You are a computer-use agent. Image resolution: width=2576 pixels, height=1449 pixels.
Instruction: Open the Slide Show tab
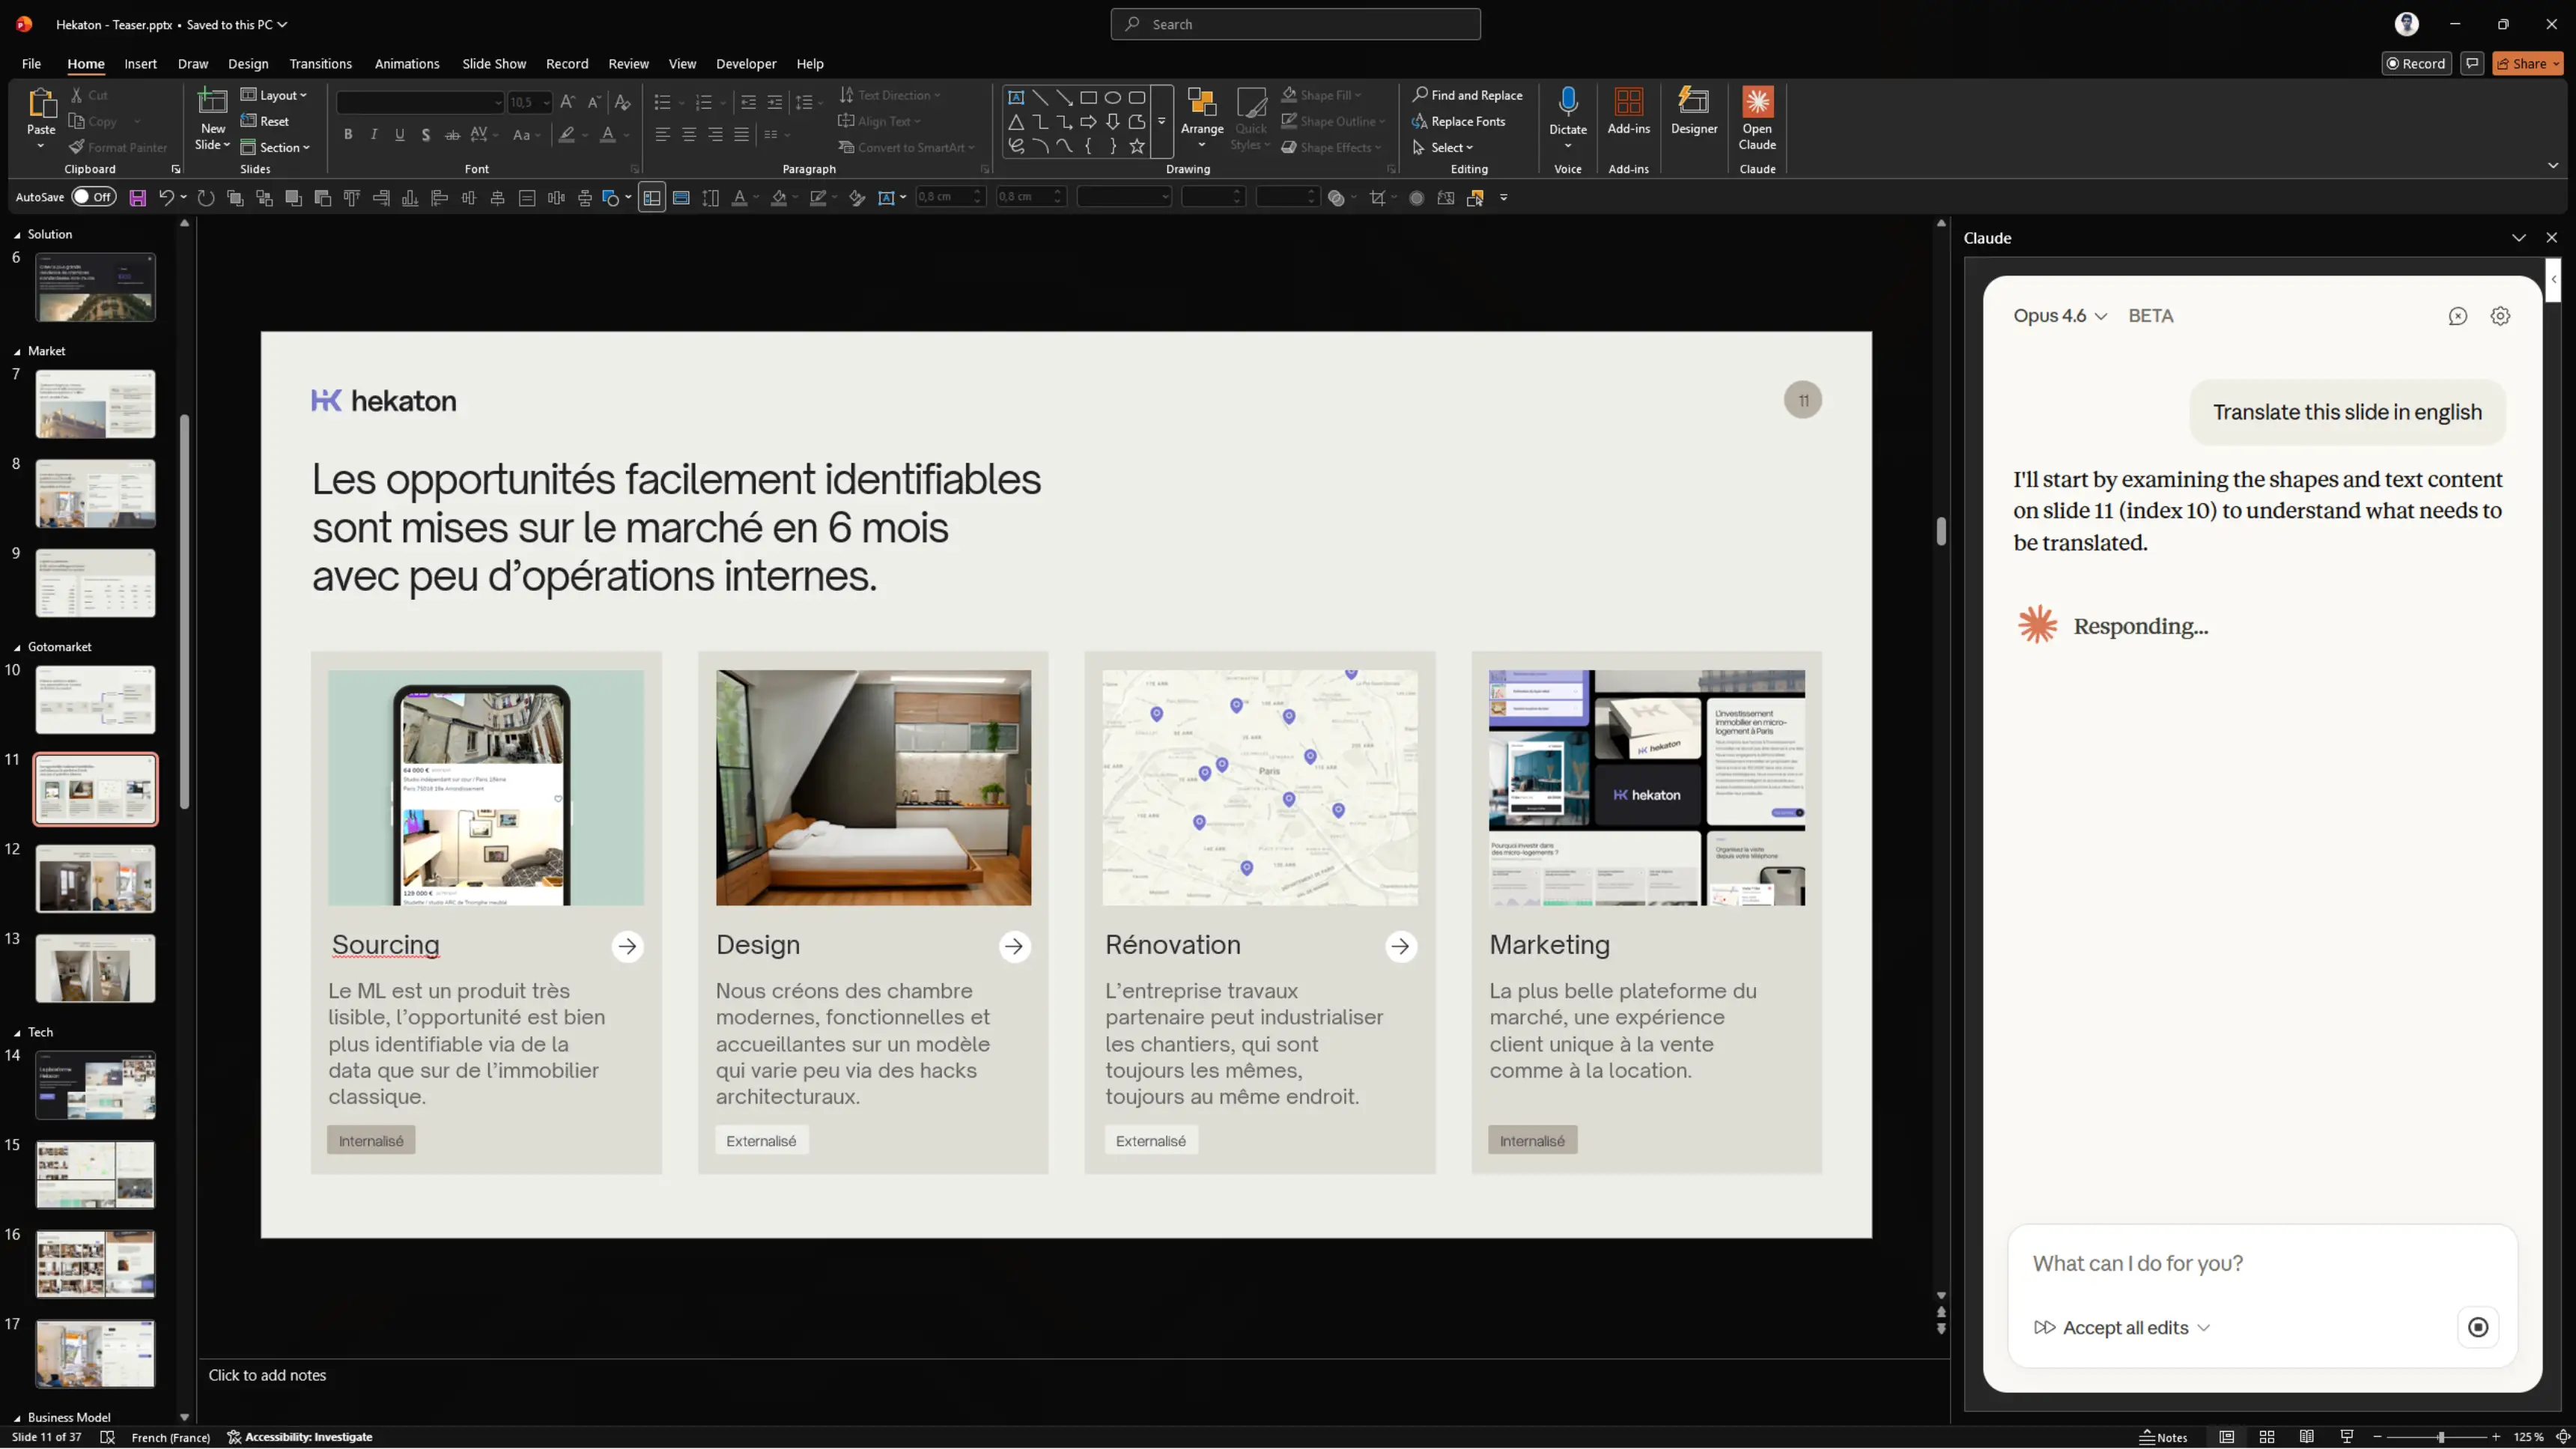[x=493, y=64]
